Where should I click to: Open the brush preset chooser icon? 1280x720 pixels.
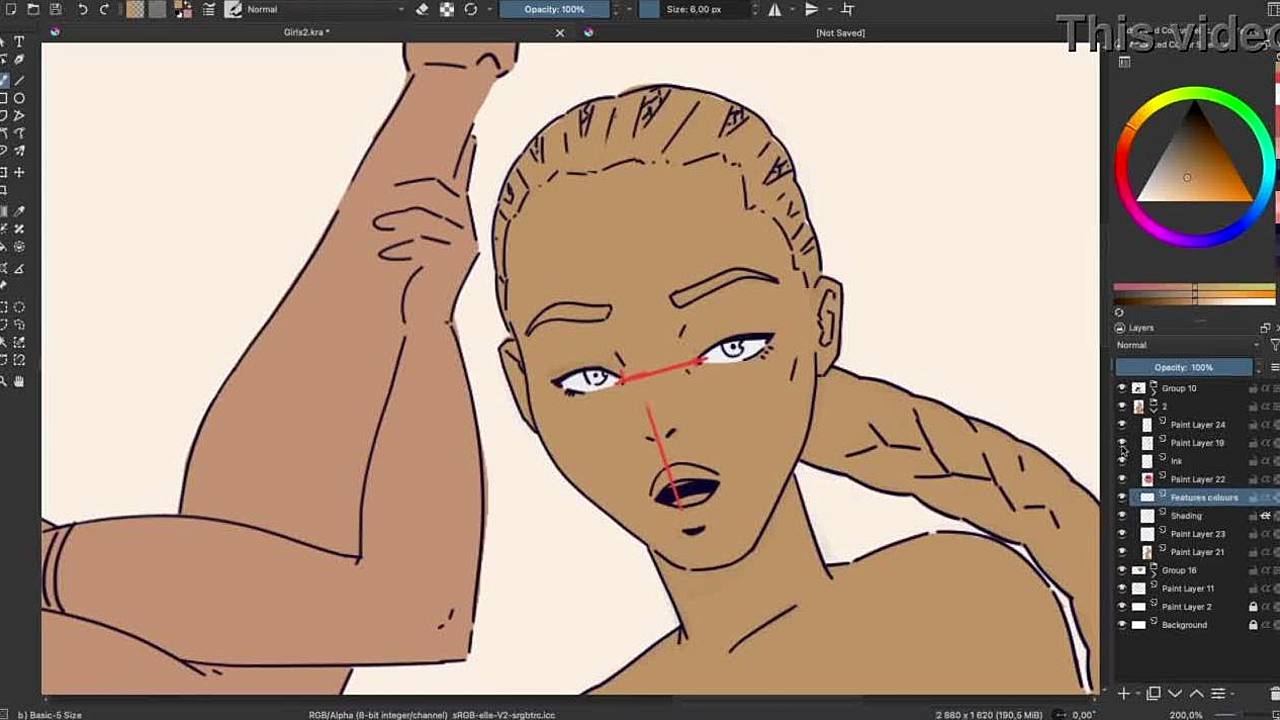(233, 9)
